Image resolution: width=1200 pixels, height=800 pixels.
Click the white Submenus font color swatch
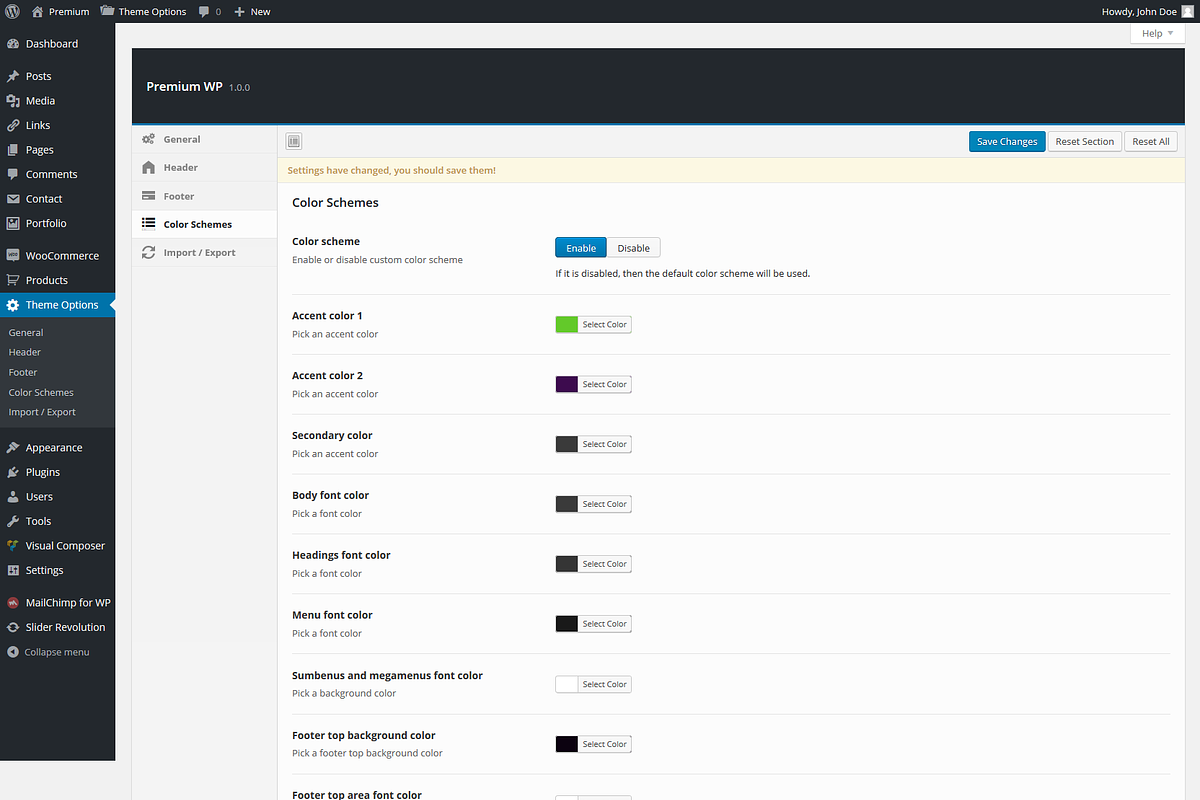567,684
